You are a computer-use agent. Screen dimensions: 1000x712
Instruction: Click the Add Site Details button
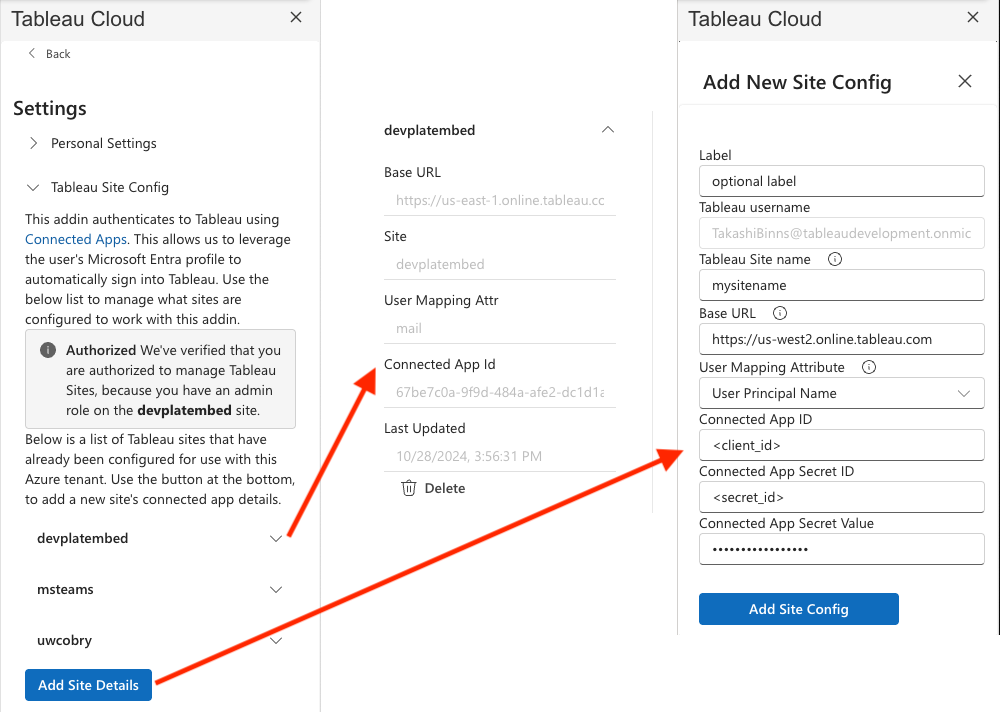(89, 685)
